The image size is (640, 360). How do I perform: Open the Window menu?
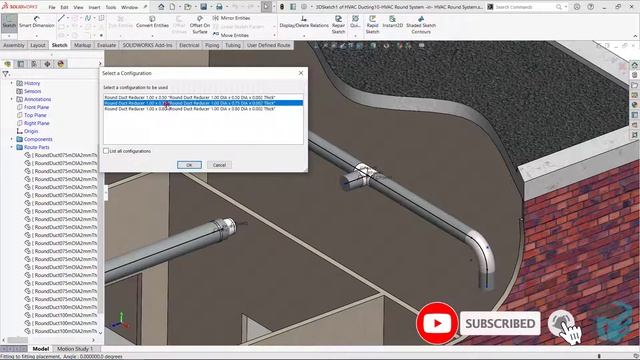(129, 7)
